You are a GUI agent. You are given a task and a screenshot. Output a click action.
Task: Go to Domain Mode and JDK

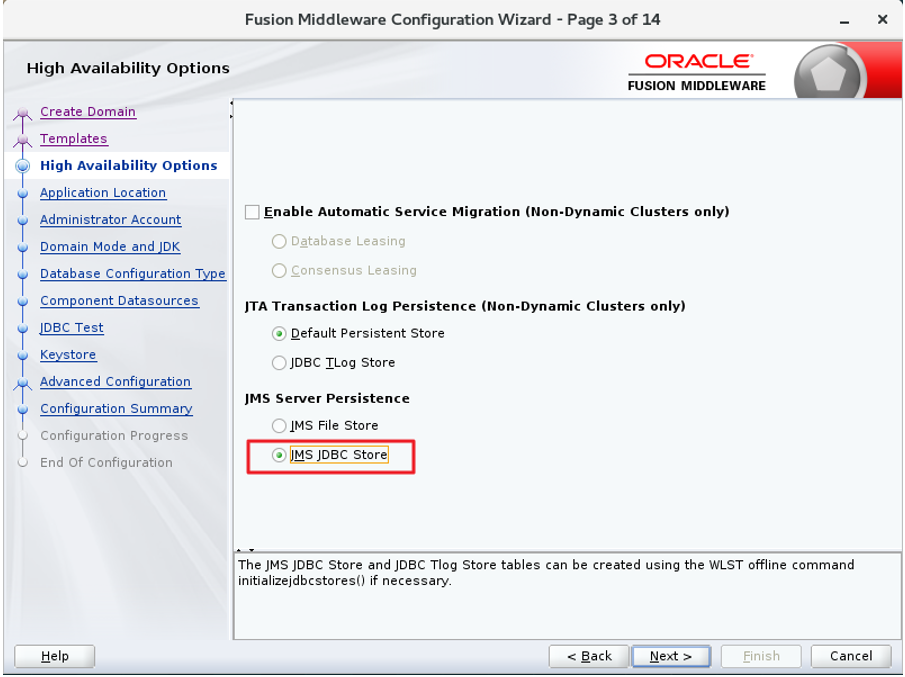click(x=110, y=247)
